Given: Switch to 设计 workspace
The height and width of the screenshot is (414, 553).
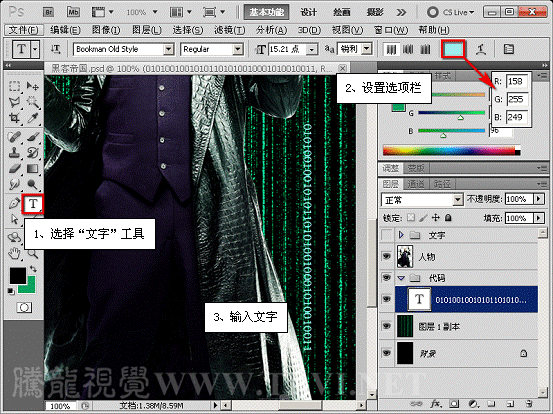Looking at the screenshot, I should pyautogui.click(x=309, y=12).
